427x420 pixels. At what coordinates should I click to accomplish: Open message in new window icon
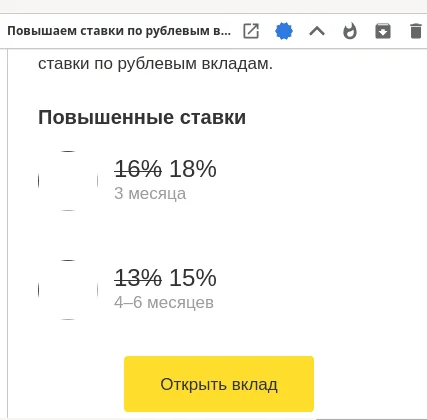tap(251, 31)
